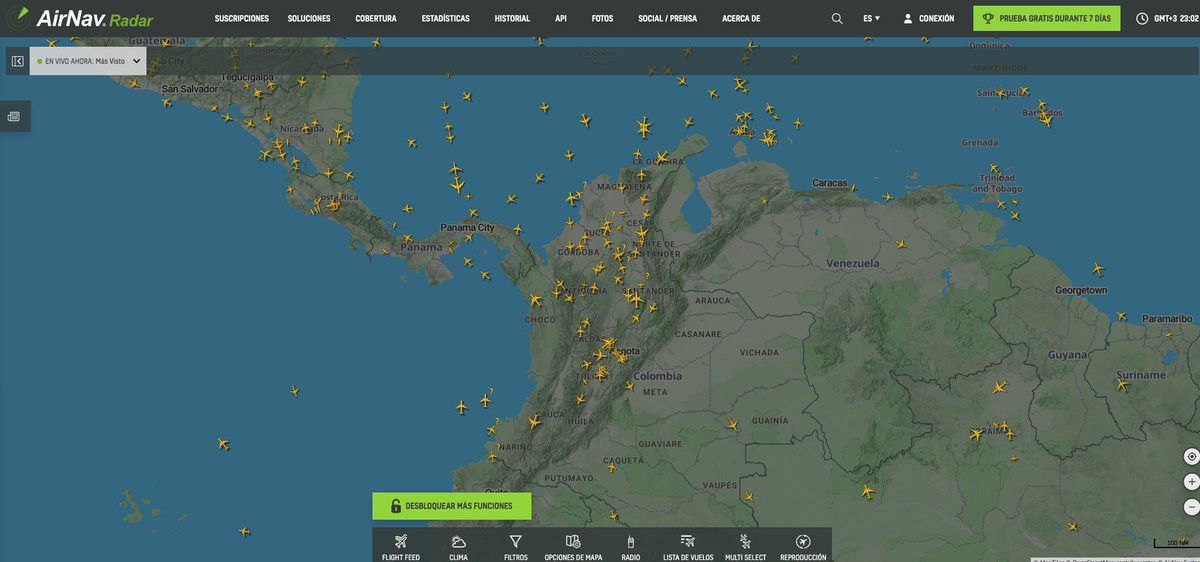
Task: Click the San Salvador label
Action: point(190,89)
